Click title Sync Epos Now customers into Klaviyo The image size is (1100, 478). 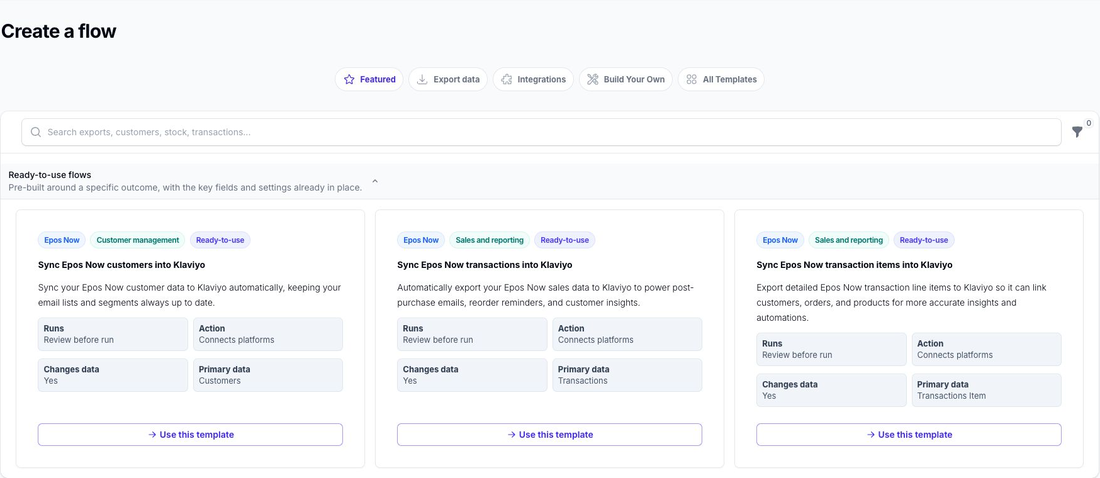tap(121, 265)
